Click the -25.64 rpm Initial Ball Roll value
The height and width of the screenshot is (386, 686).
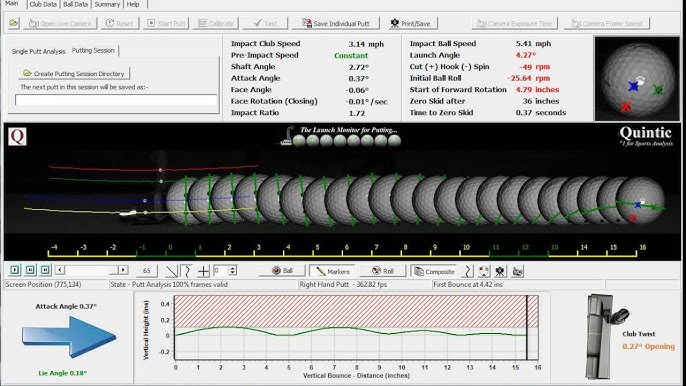point(529,78)
